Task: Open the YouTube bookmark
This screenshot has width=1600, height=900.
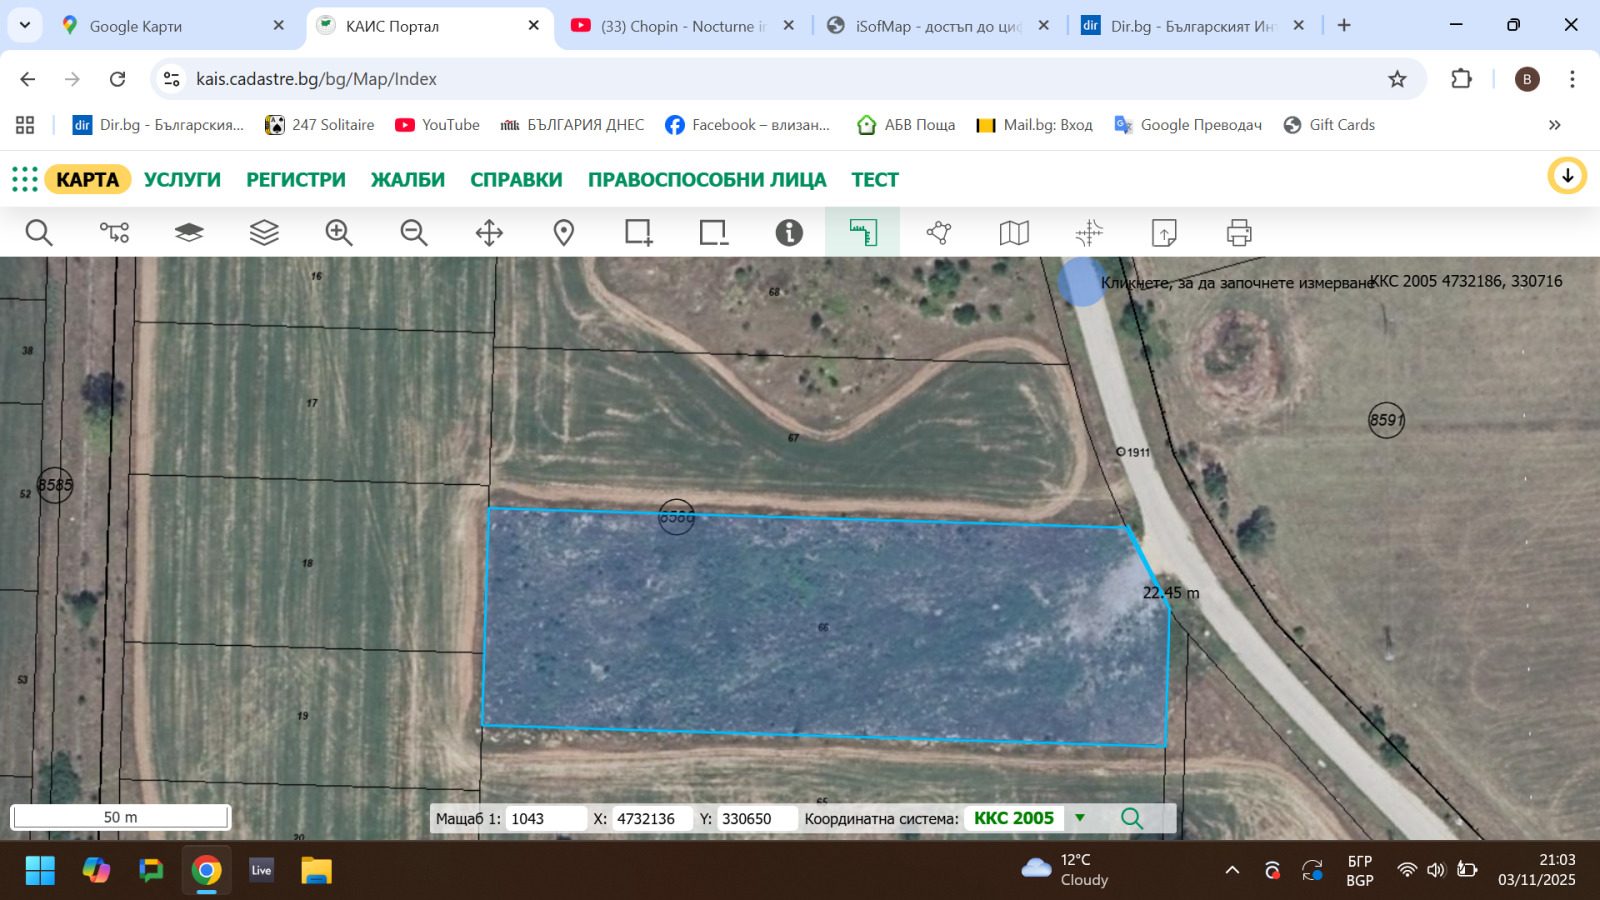Action: [x=438, y=125]
